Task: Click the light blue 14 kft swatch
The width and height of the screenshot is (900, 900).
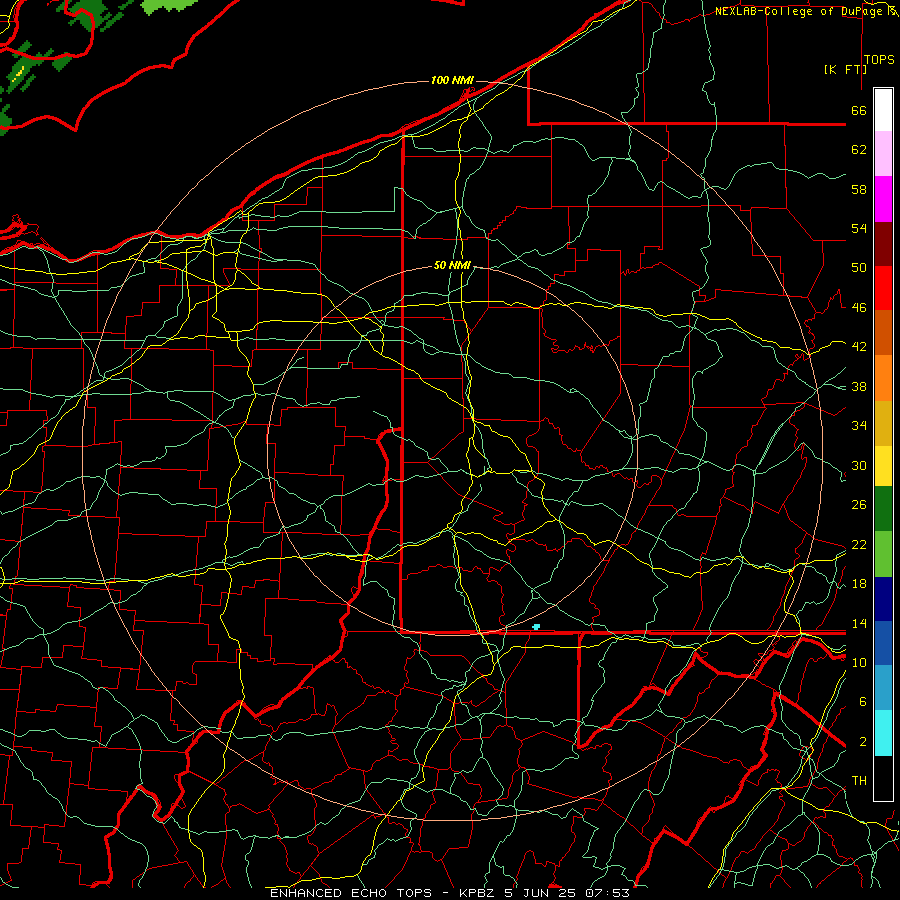Action: (x=883, y=688)
